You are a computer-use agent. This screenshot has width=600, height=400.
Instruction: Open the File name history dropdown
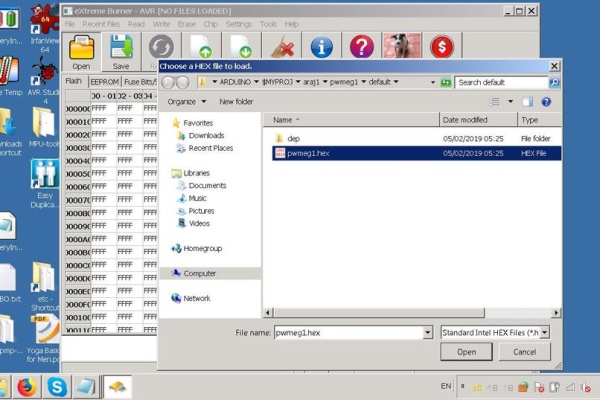point(428,332)
